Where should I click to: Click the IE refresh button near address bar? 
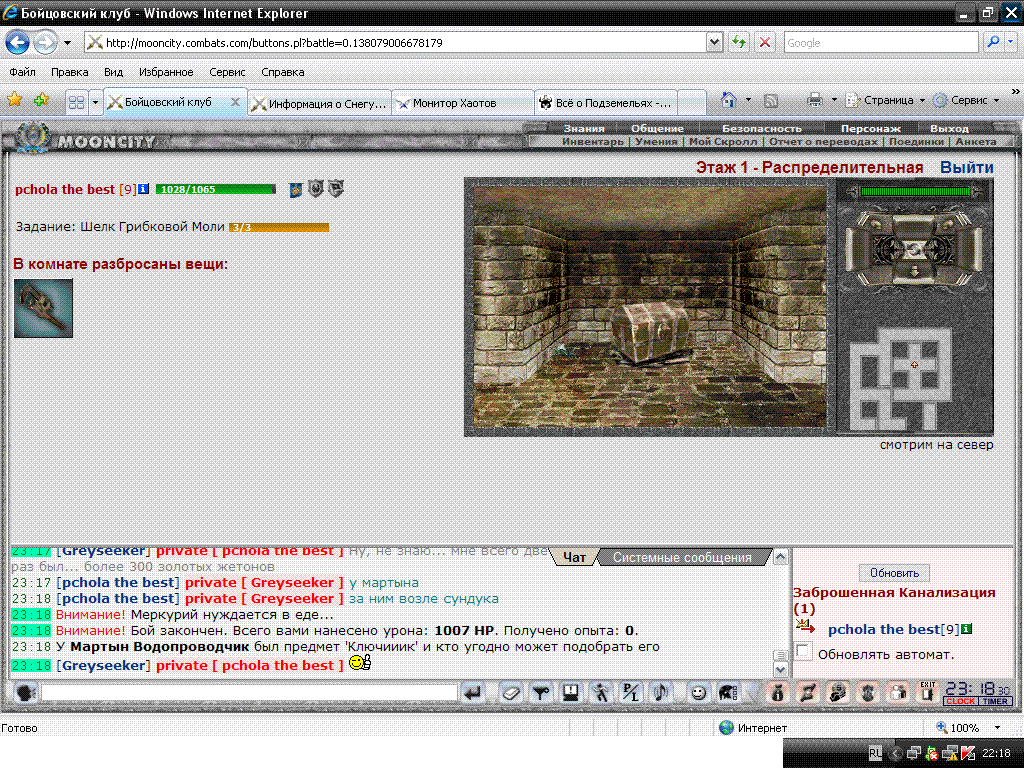(x=739, y=42)
